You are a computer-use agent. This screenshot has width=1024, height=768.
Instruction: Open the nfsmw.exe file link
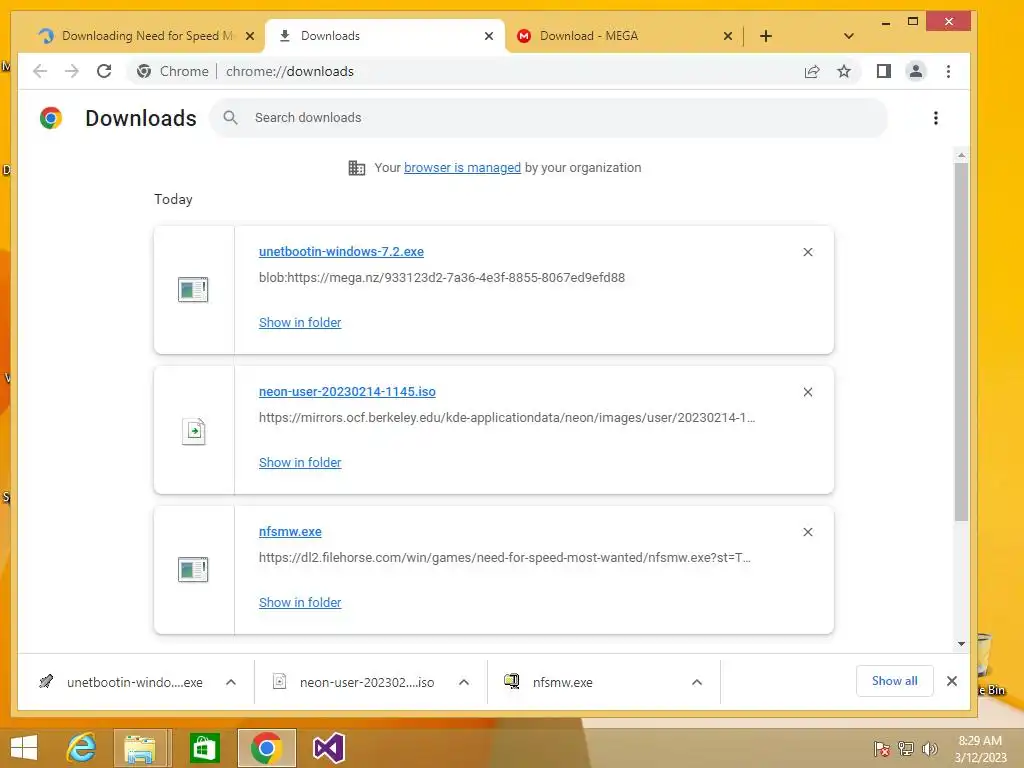(x=290, y=532)
